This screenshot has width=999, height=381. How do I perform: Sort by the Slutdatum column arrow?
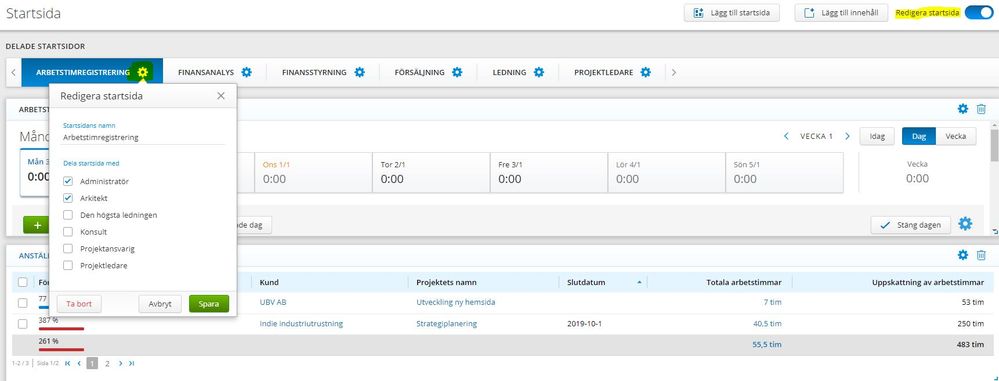click(639, 282)
